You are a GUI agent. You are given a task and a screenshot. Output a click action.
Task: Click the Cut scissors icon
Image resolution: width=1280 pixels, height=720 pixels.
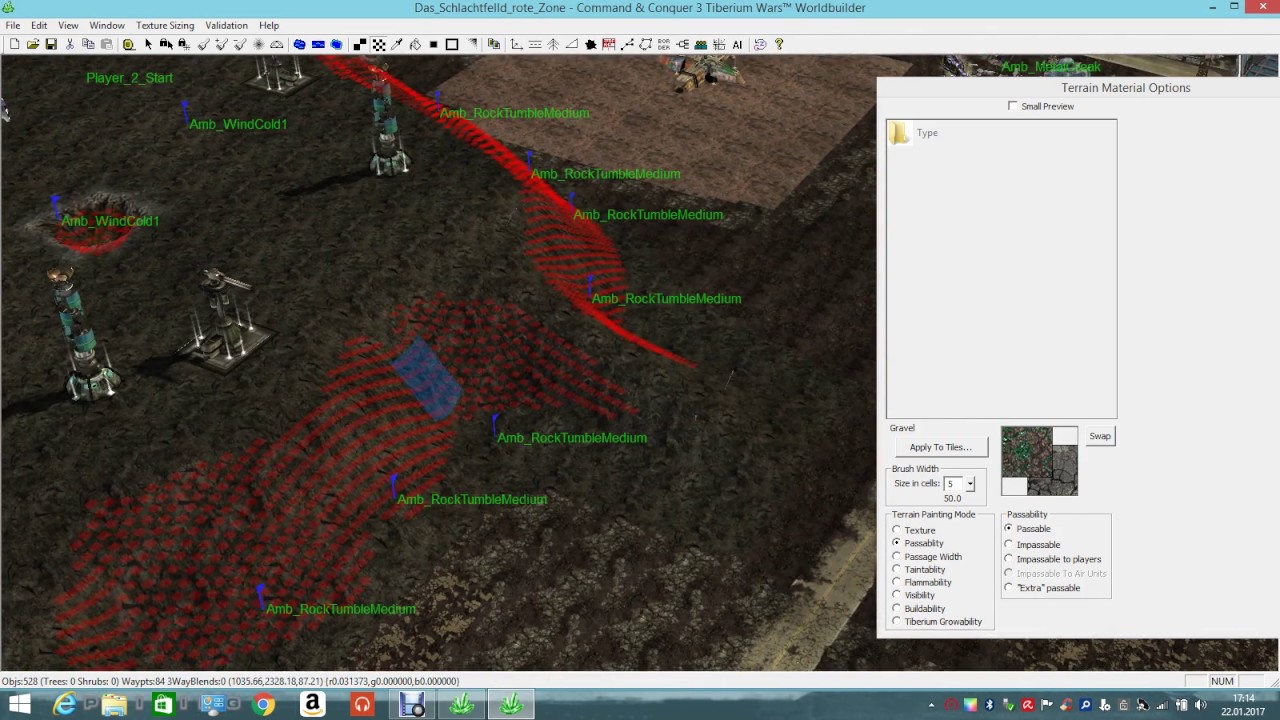(70, 44)
